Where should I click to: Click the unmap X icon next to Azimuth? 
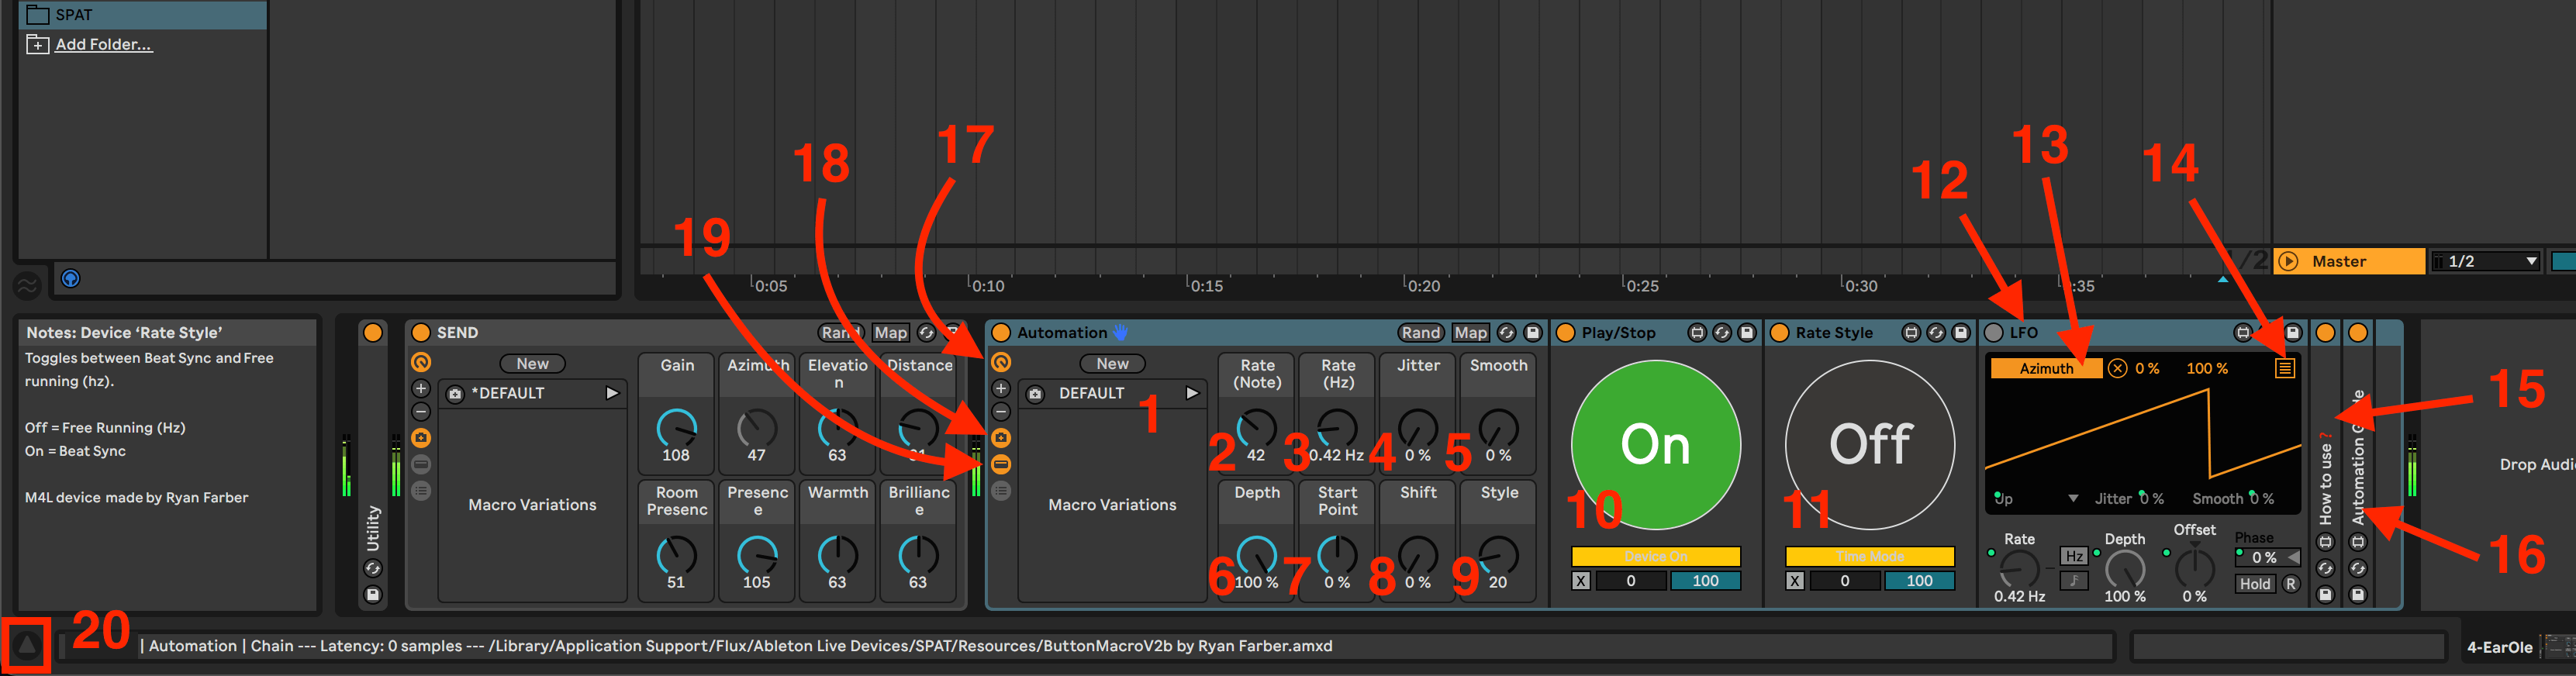pos(2118,368)
